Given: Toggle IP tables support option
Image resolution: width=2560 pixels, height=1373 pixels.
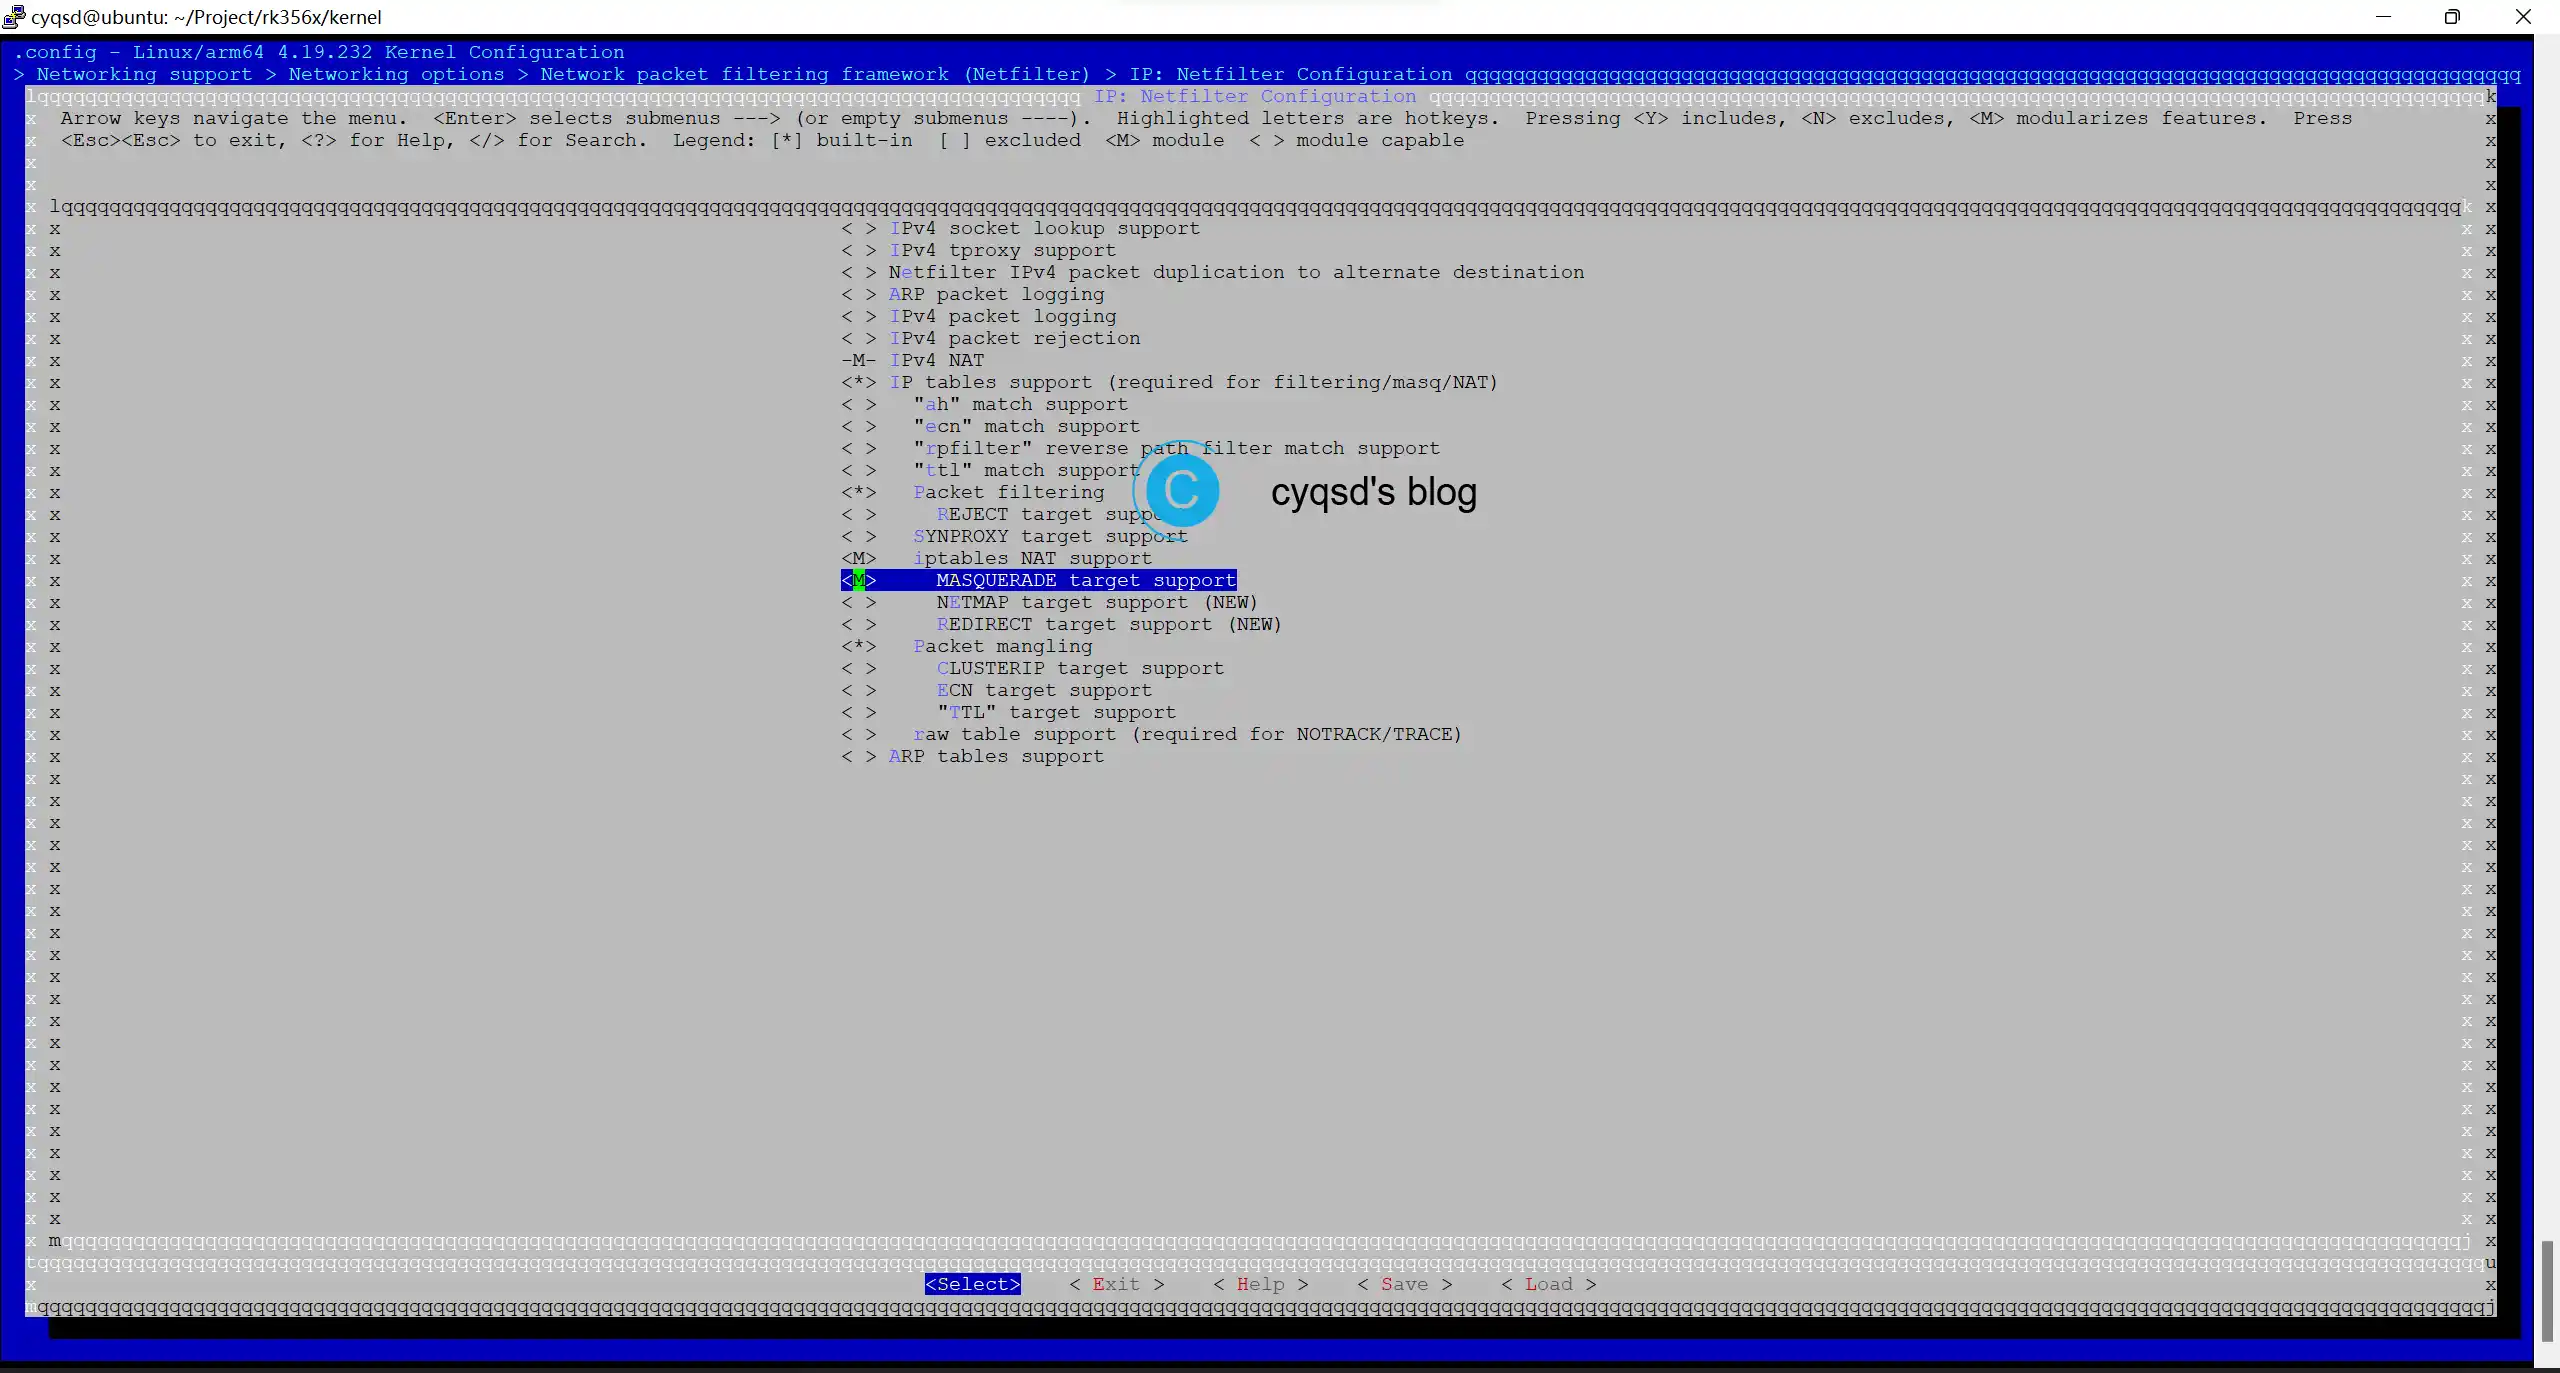Looking at the screenshot, I should 1169,382.
